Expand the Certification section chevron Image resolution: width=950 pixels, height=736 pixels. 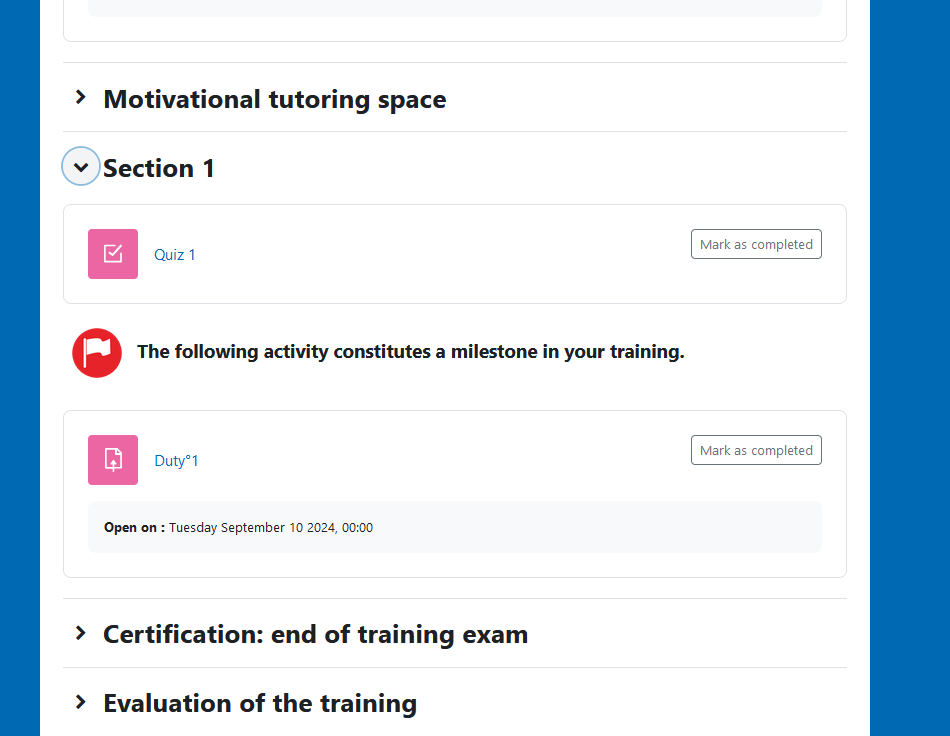click(x=81, y=633)
